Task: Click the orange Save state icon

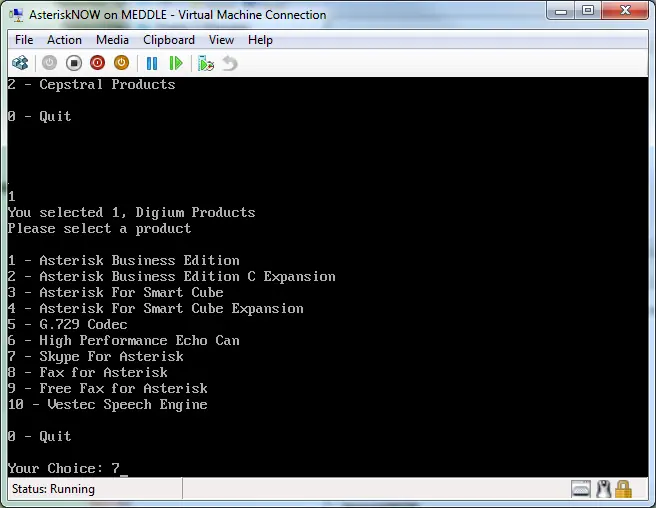Action: [x=121, y=63]
